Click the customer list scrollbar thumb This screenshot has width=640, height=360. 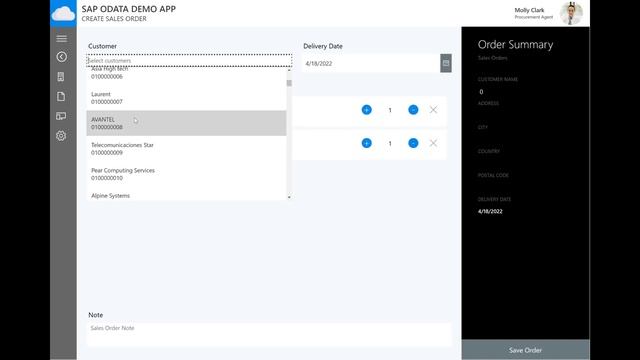tap(289, 83)
